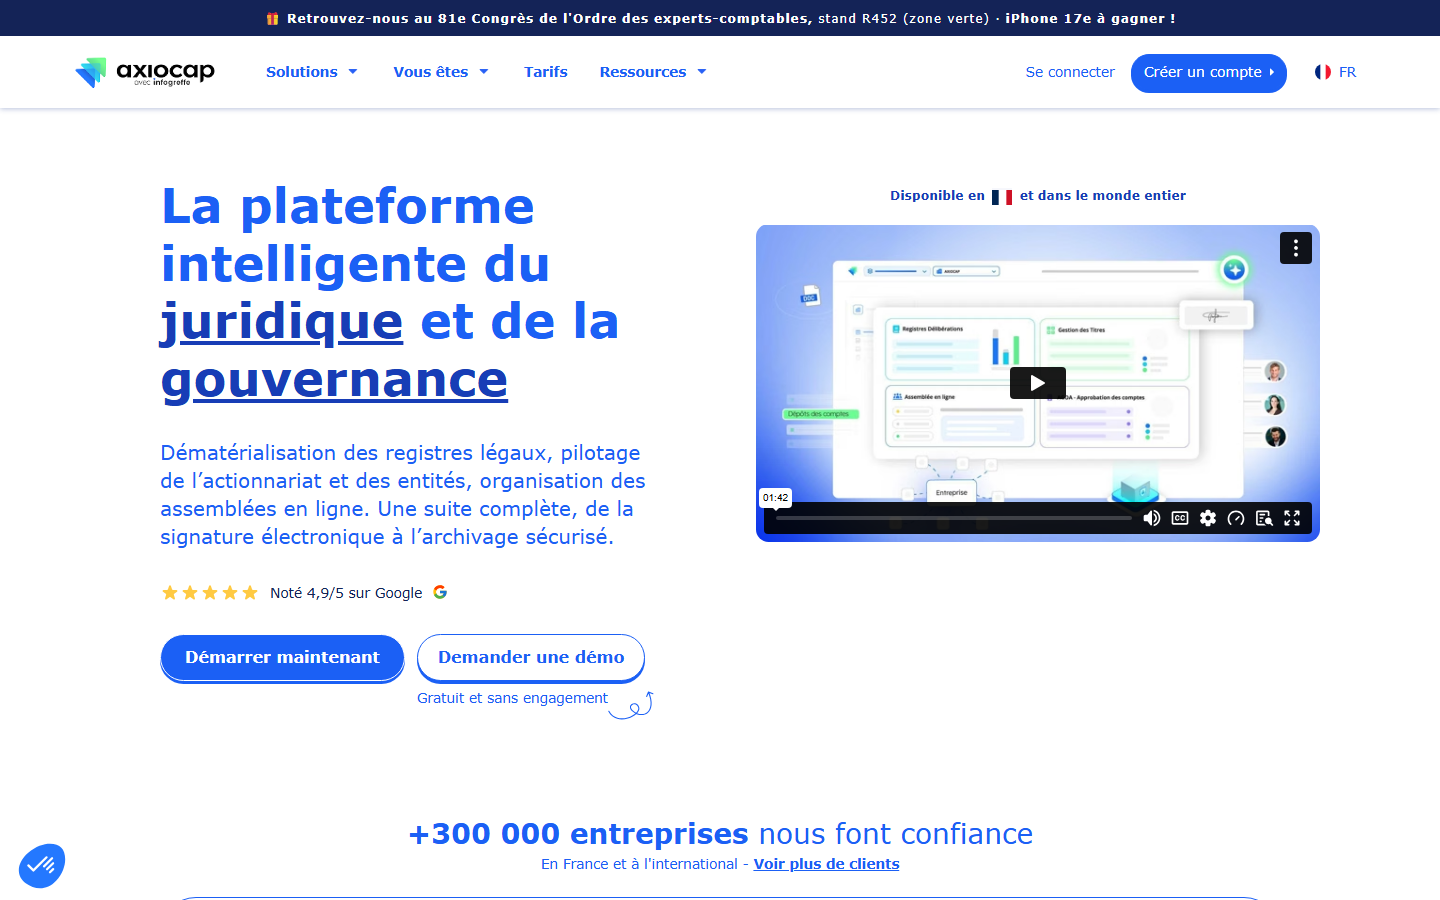
Task: Enter fullscreen mode for the video
Action: (1292, 518)
